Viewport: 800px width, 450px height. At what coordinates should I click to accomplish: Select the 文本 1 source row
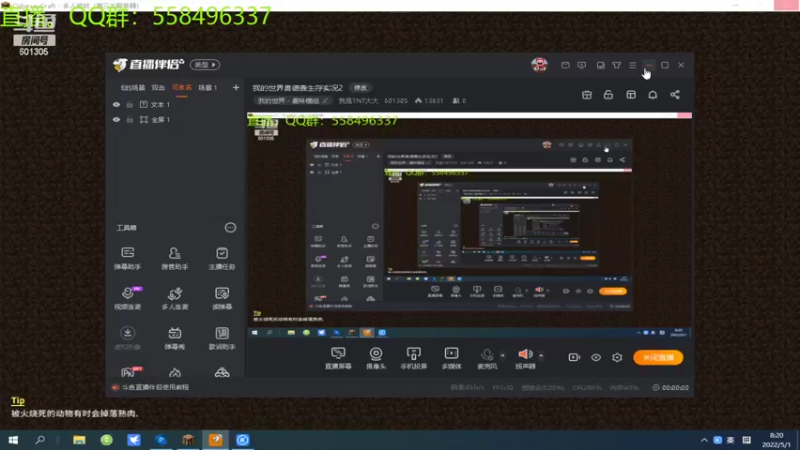[x=176, y=105]
